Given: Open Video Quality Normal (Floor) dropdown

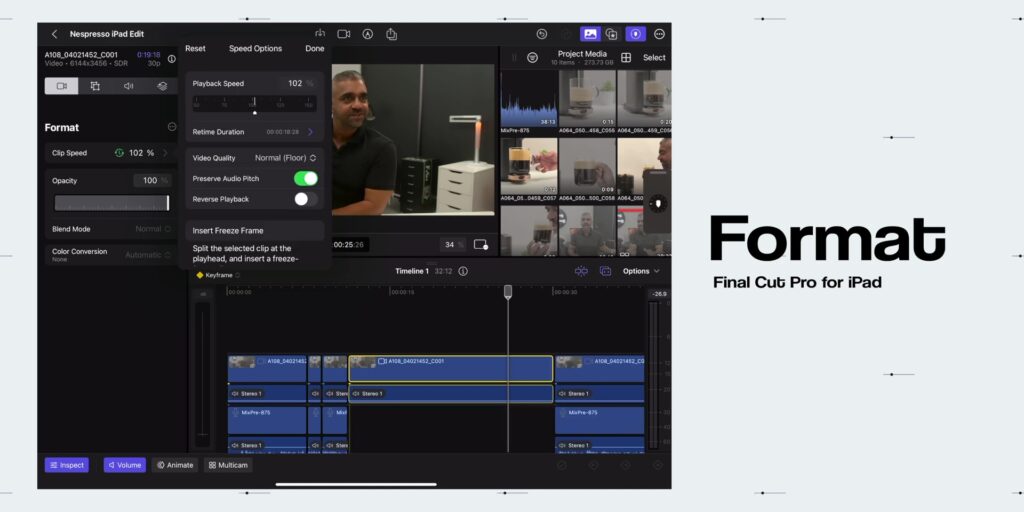Looking at the screenshot, I should [285, 158].
